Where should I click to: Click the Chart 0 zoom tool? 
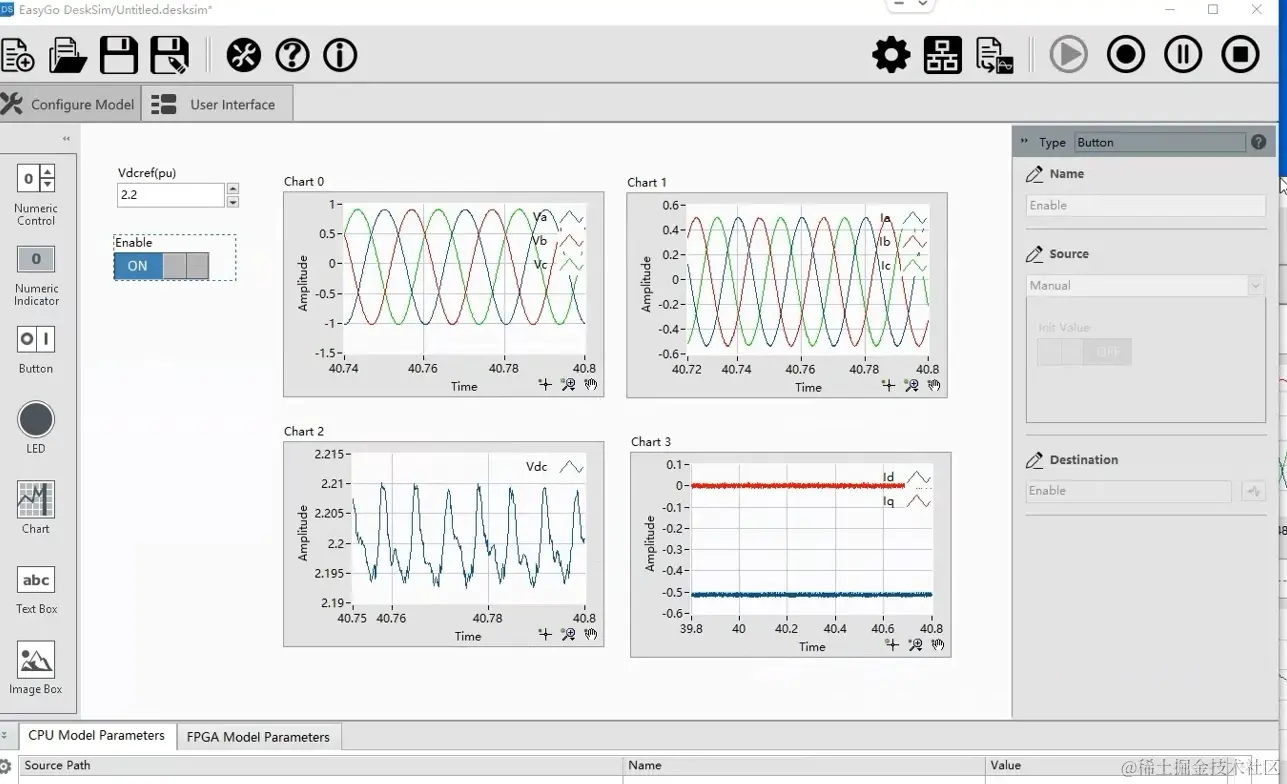pos(568,384)
